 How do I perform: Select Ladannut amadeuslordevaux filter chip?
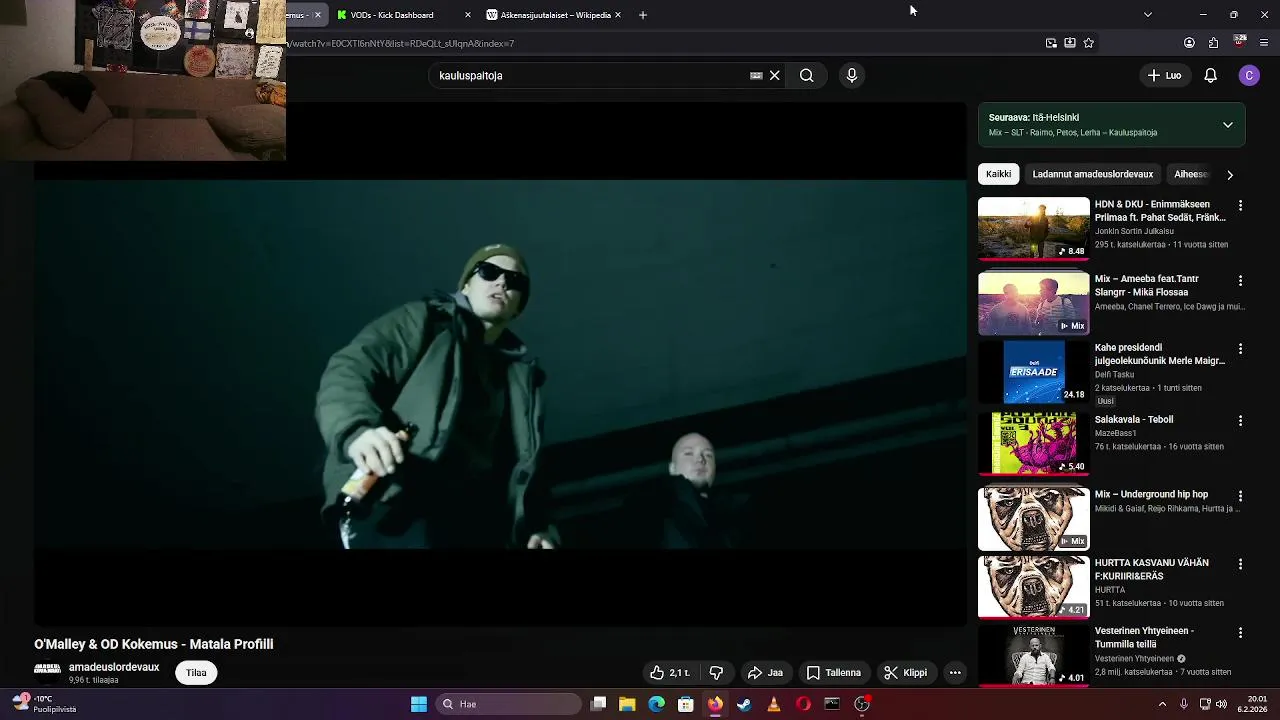[1092, 174]
